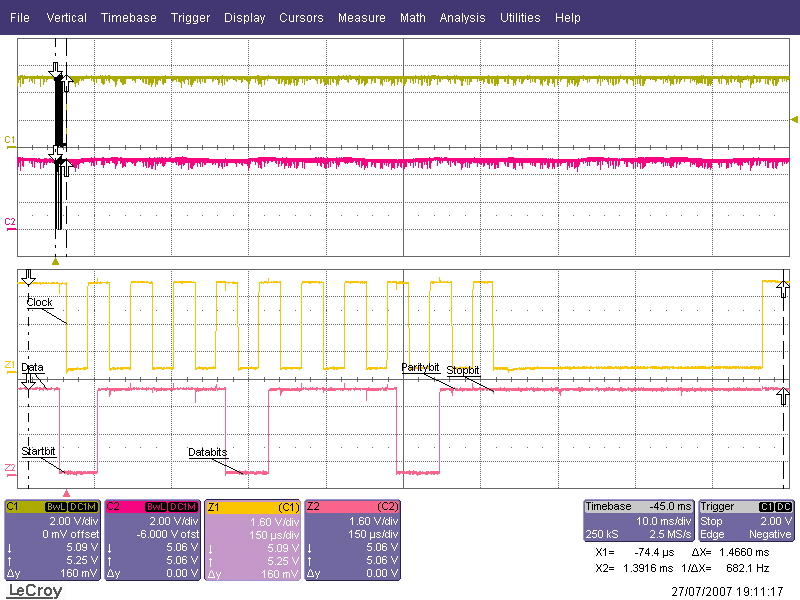This screenshot has width=800, height=600.
Task: Click the Edge trigger type text
Action: tap(712, 534)
